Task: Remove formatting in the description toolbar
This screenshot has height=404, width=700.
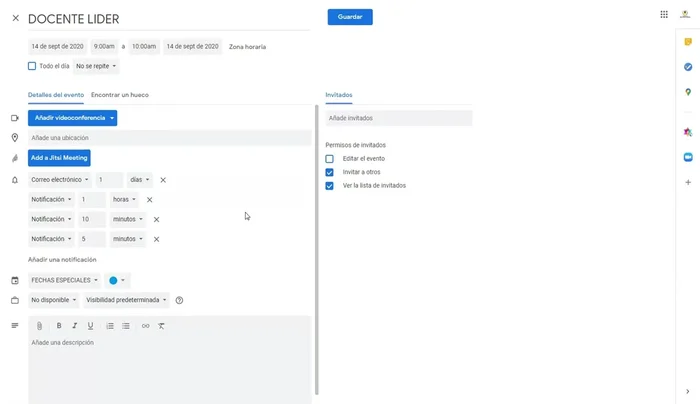Action: pos(161,326)
